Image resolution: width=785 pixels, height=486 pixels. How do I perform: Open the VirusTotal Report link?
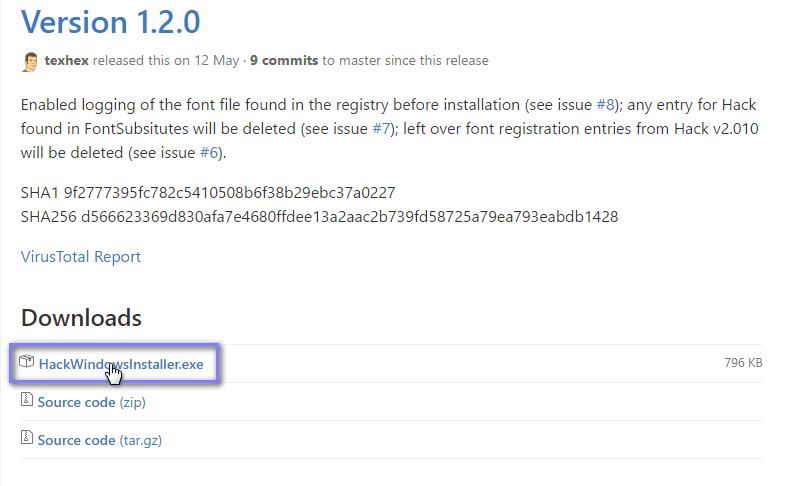coord(81,257)
